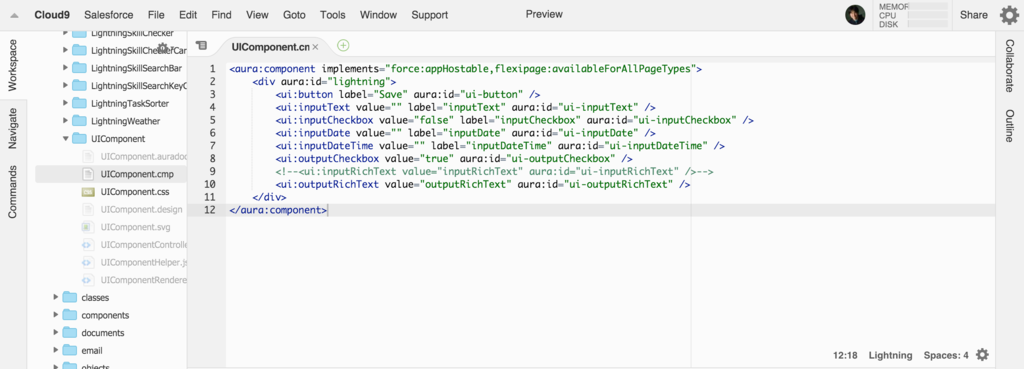Click the ui:inputCheckbox code line

pyautogui.click(x=515, y=120)
